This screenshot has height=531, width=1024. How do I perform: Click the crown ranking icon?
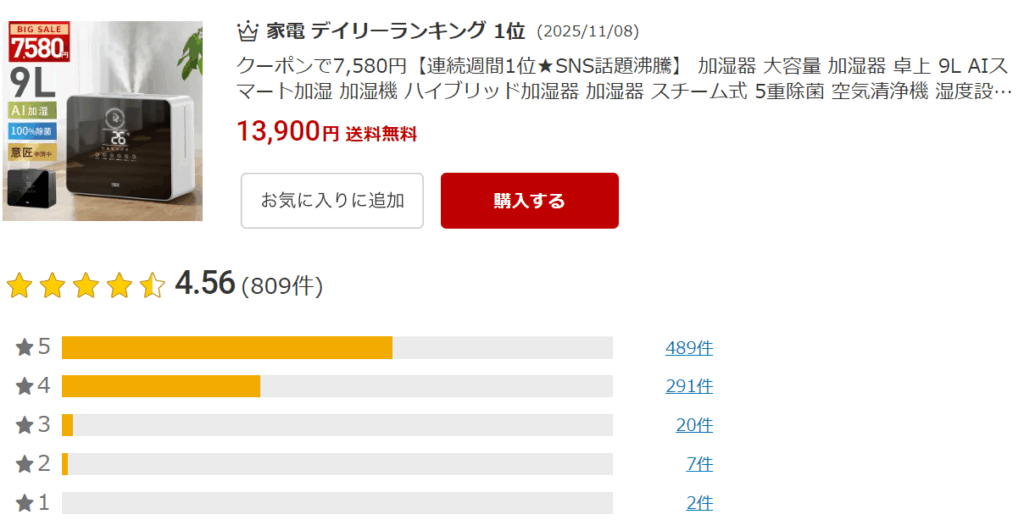(x=247, y=31)
